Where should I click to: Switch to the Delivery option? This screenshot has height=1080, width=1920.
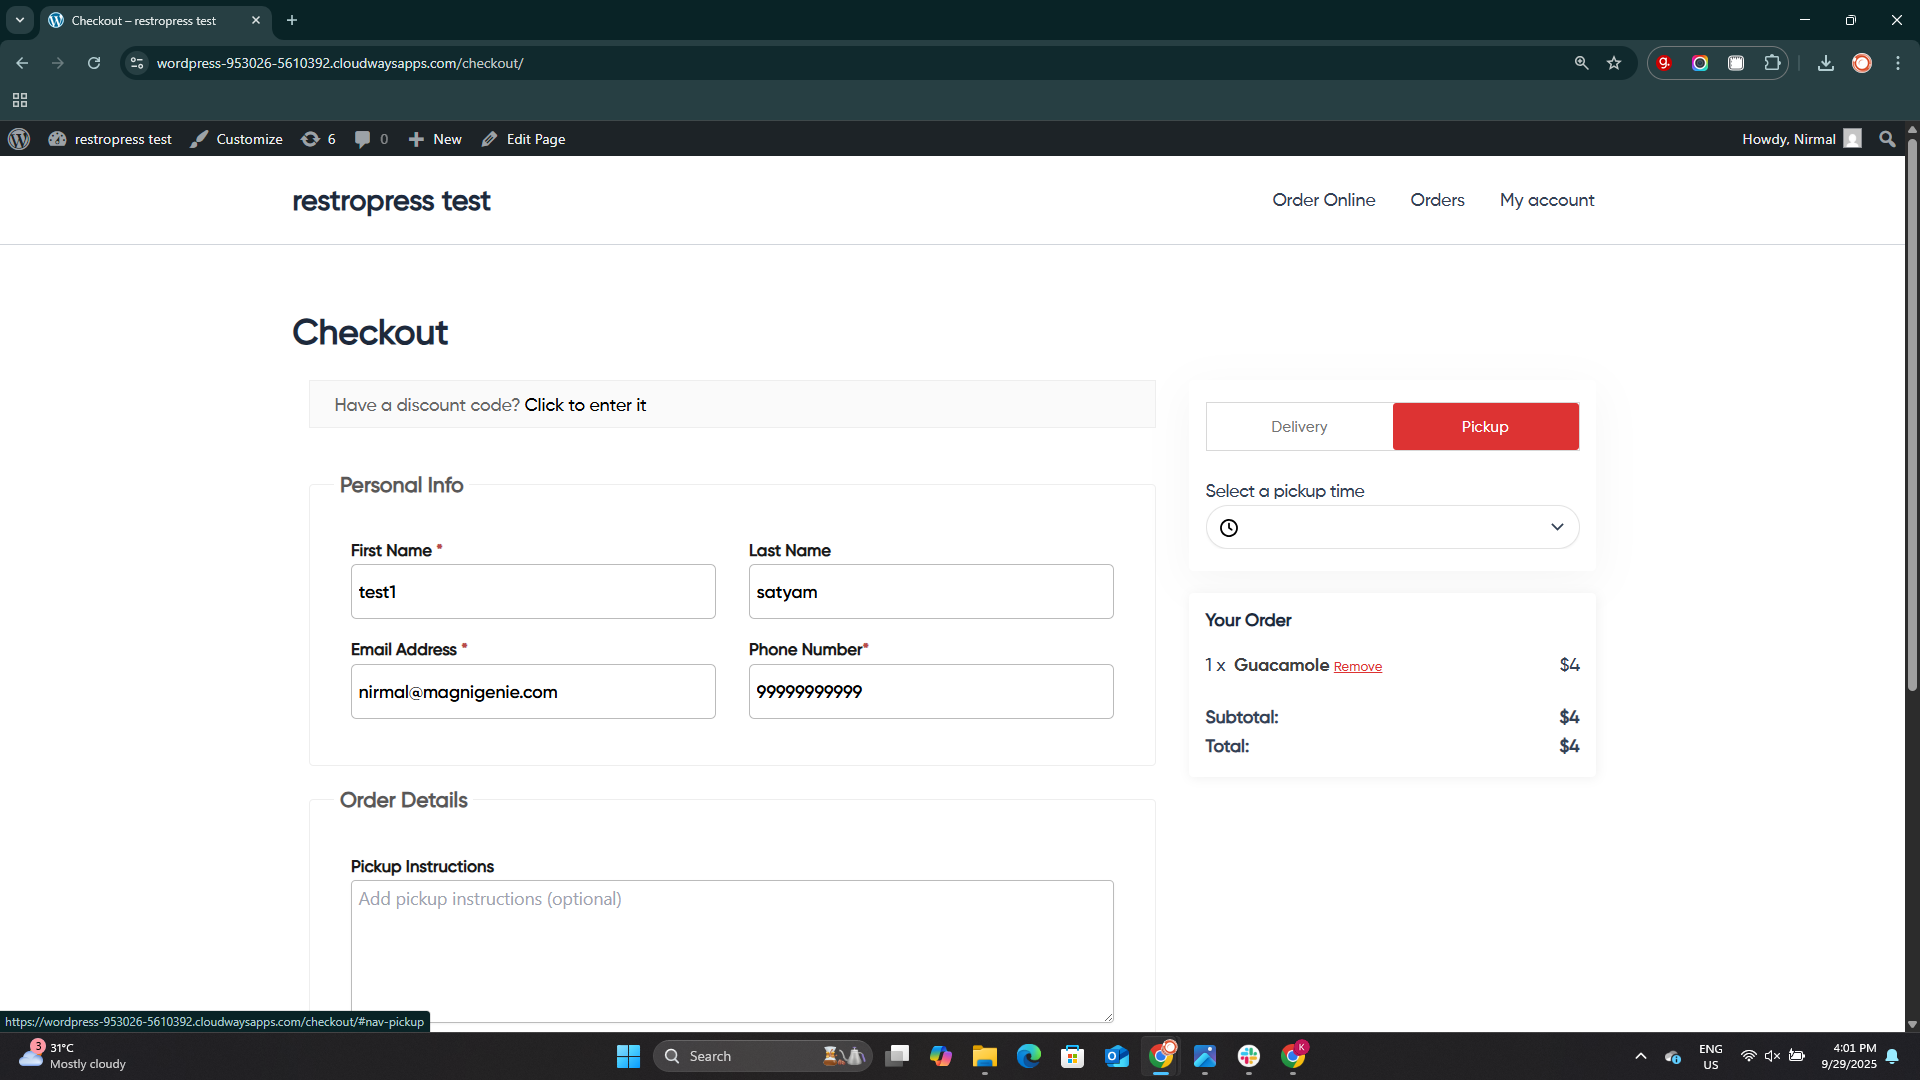pos(1299,426)
